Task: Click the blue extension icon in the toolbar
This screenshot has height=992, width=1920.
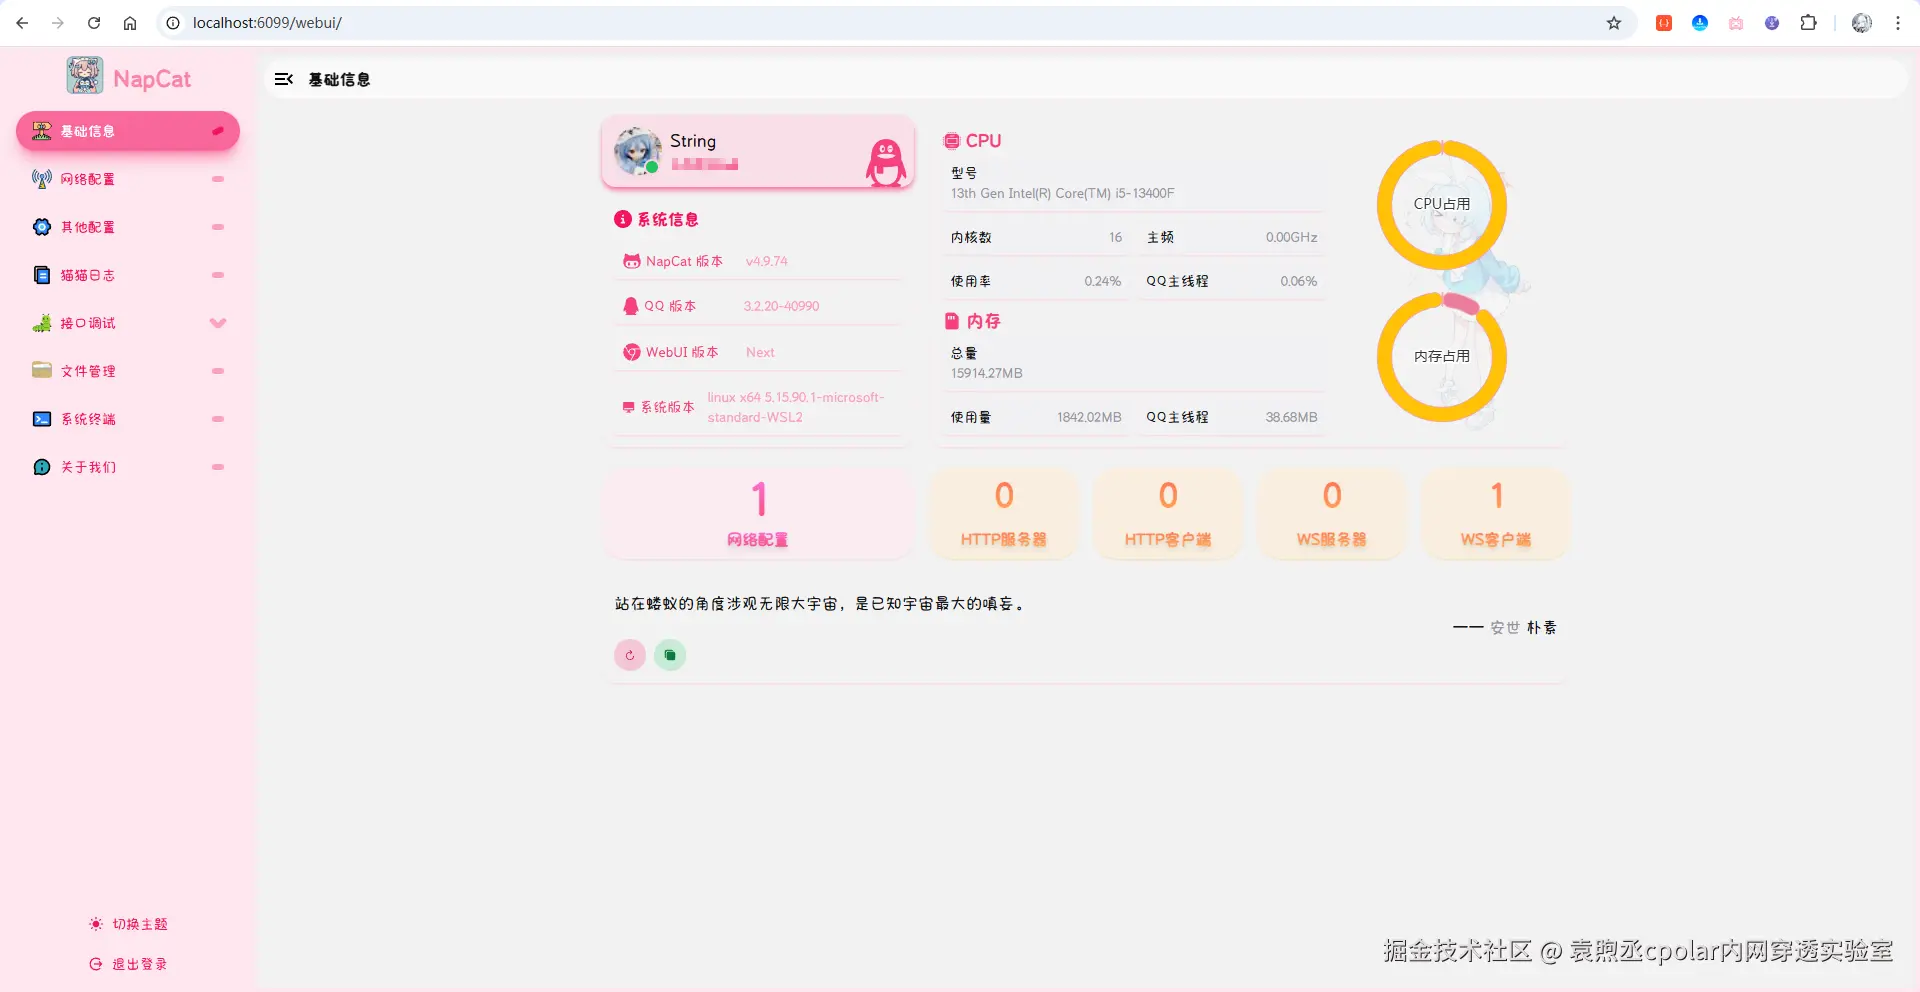Action: pyautogui.click(x=1700, y=23)
